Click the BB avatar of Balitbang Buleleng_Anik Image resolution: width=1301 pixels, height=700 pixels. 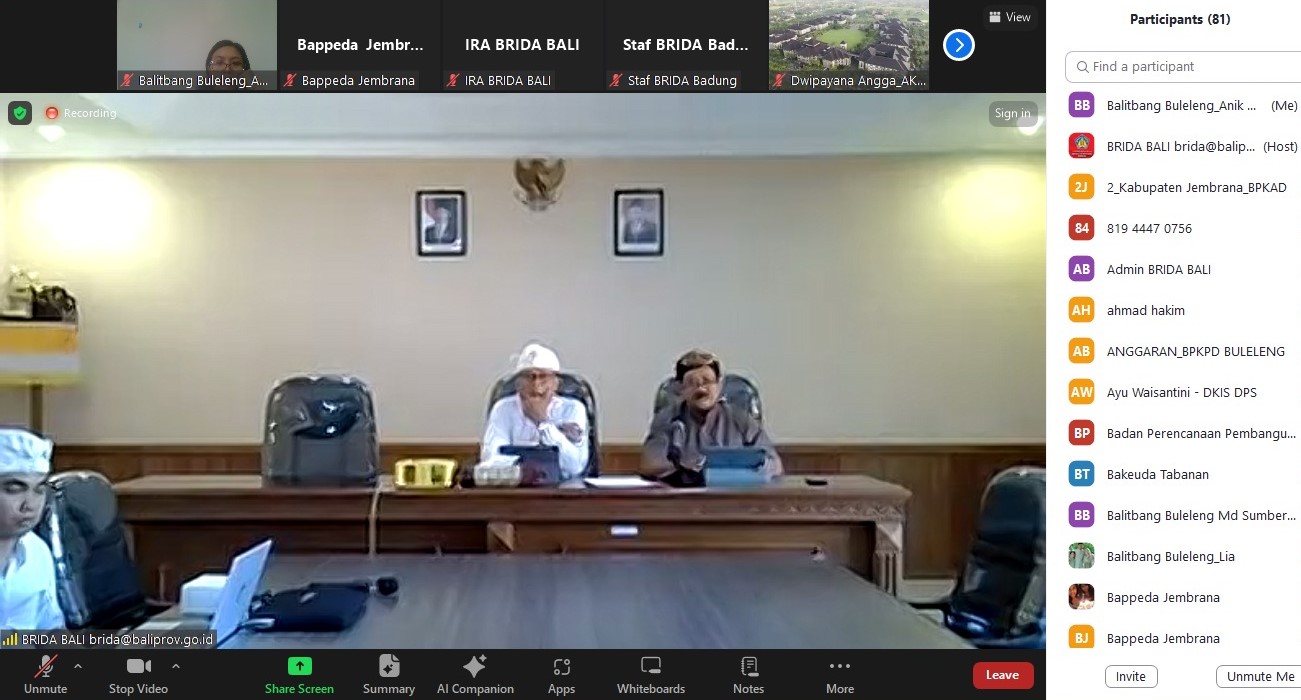(x=1081, y=105)
